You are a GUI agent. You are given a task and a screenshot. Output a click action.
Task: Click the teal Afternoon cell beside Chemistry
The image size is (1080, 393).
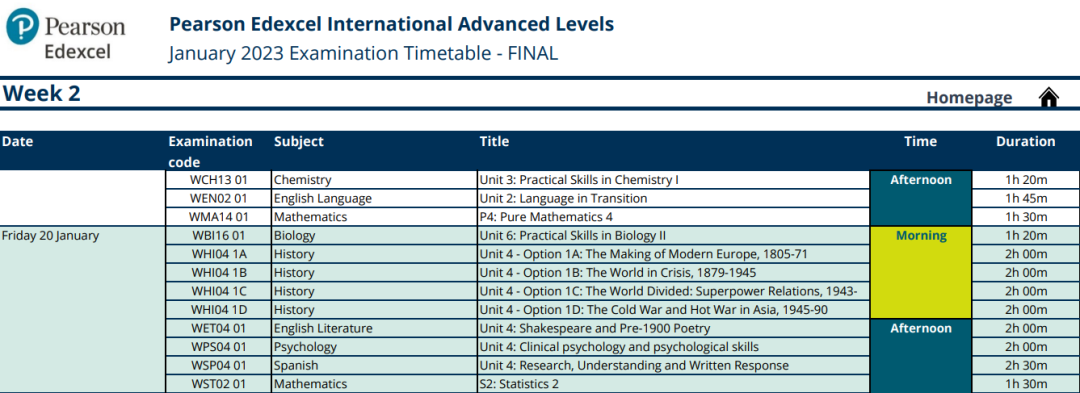pyautogui.click(x=921, y=199)
